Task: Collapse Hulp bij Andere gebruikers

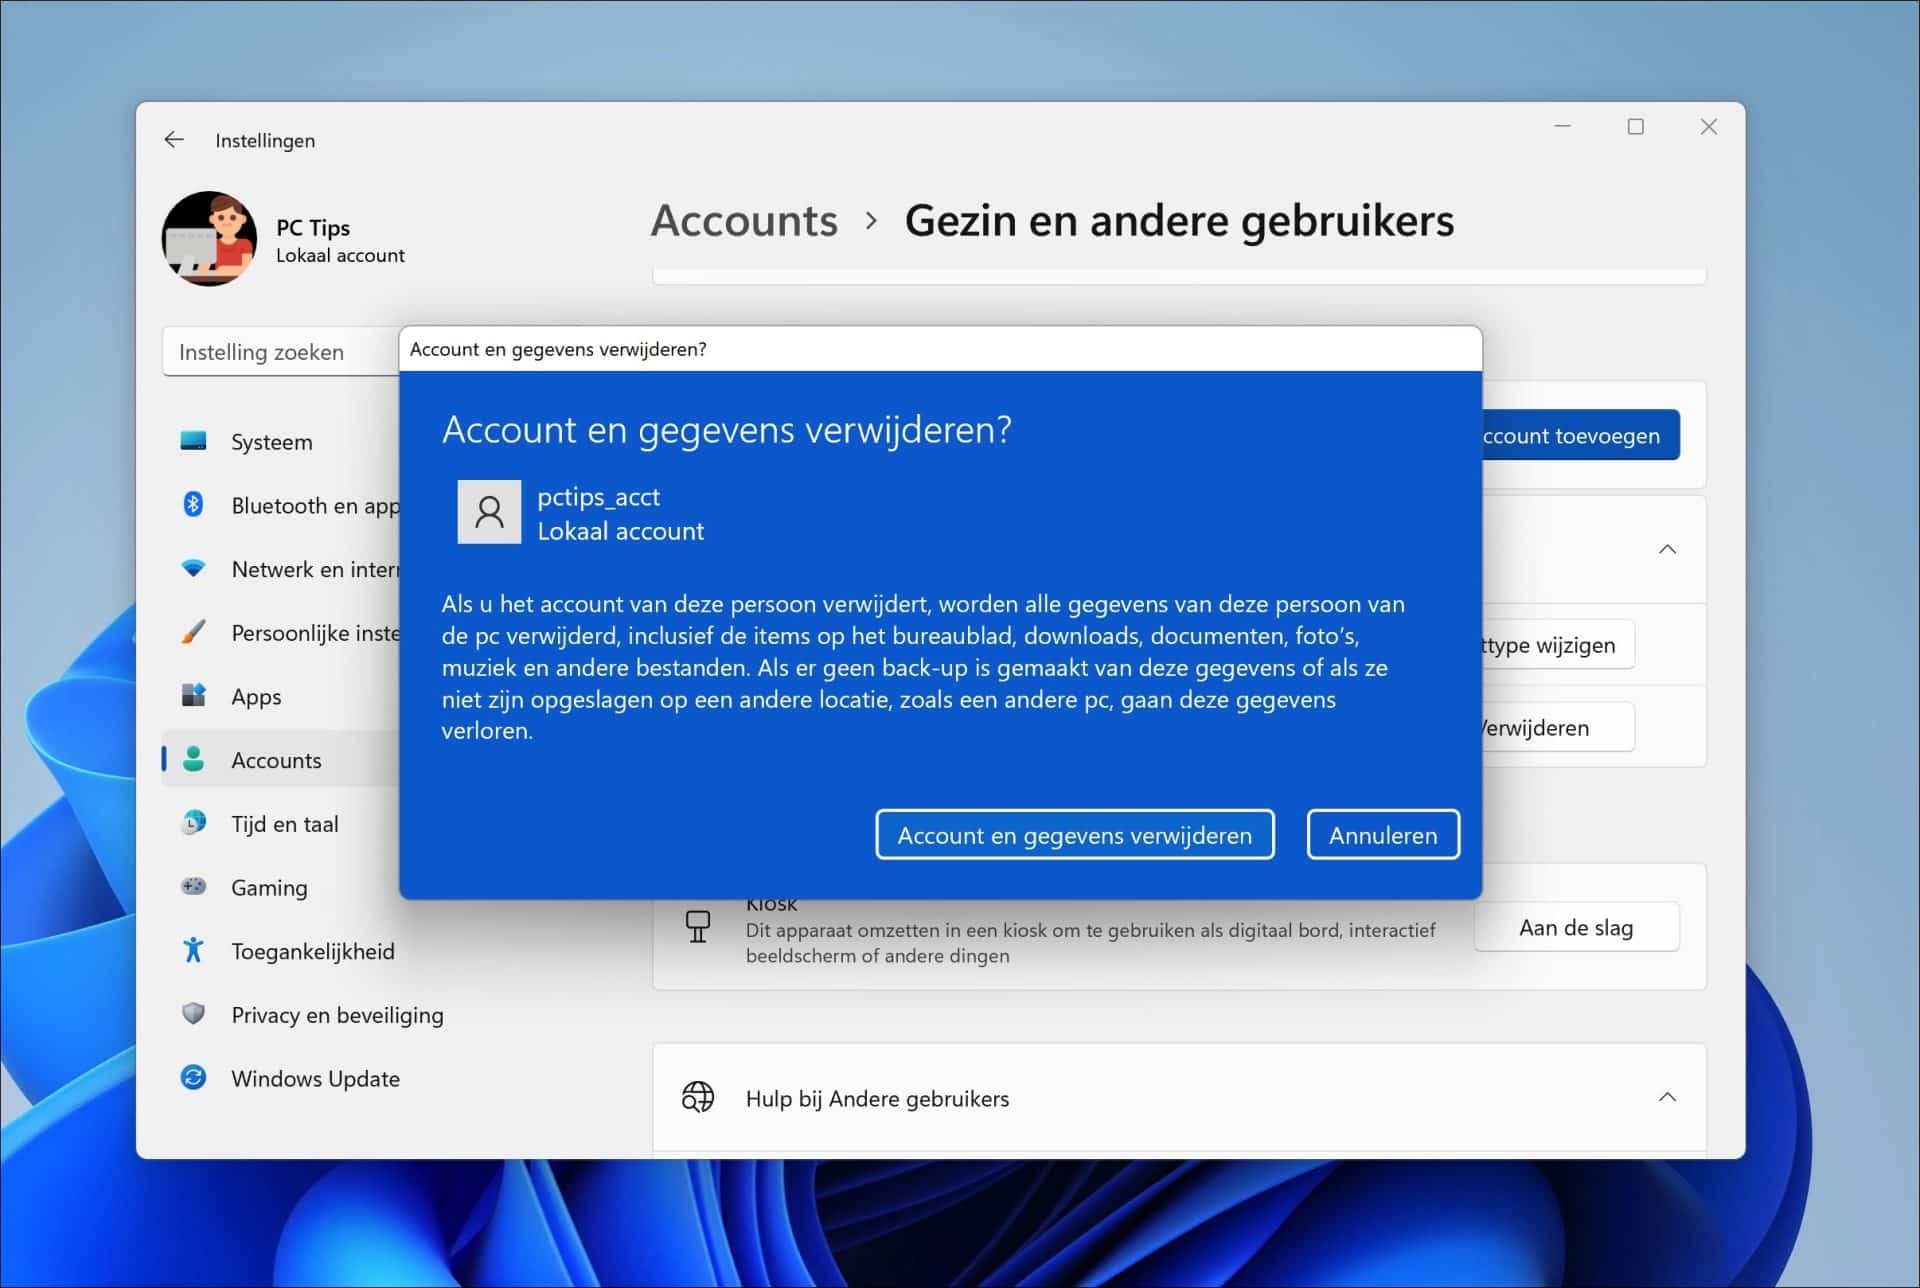Action: click(x=1668, y=1097)
